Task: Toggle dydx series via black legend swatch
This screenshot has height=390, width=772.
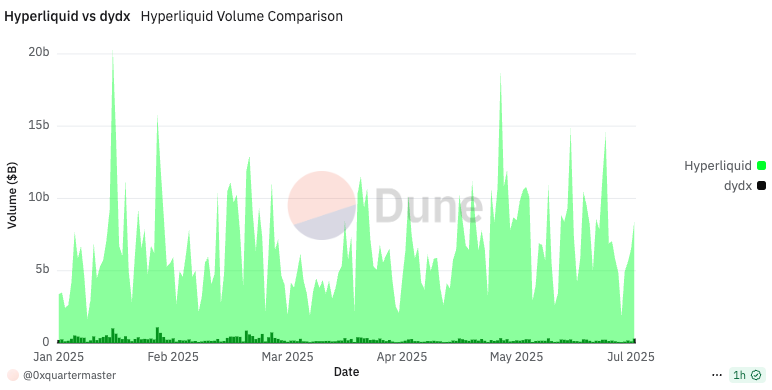Action: tap(761, 186)
